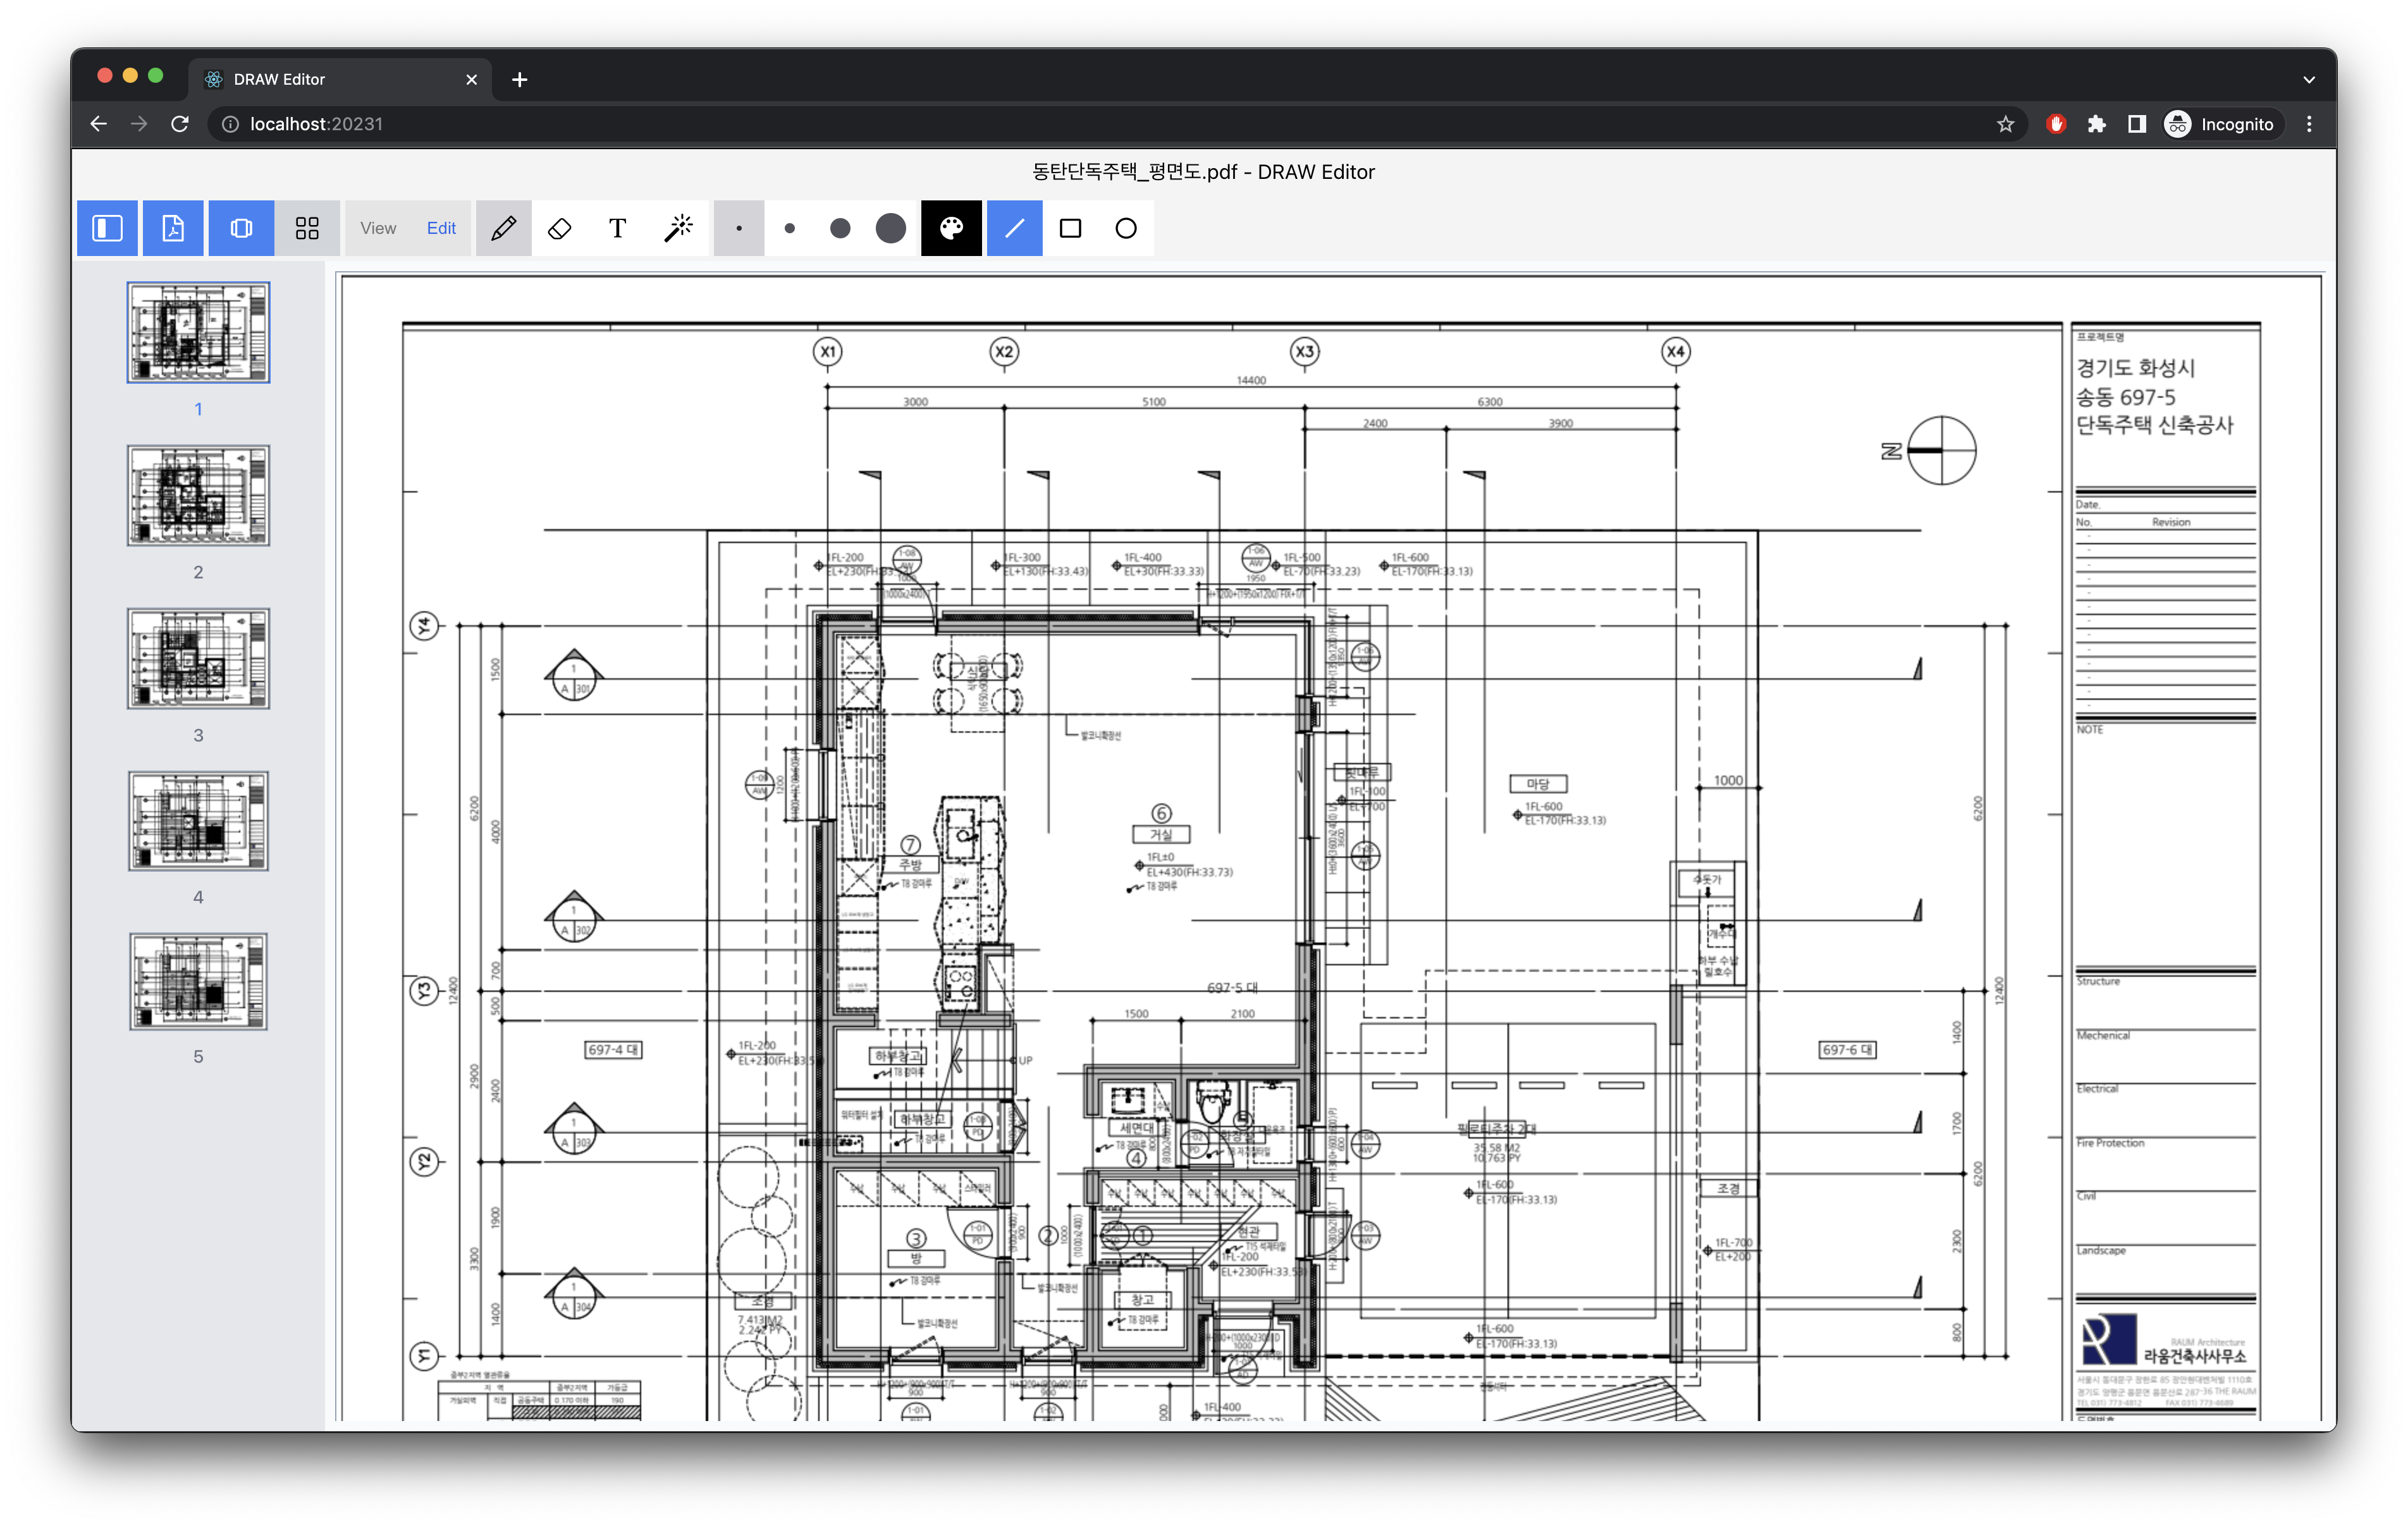
Task: Select the eraser tool
Action: (x=560, y=228)
